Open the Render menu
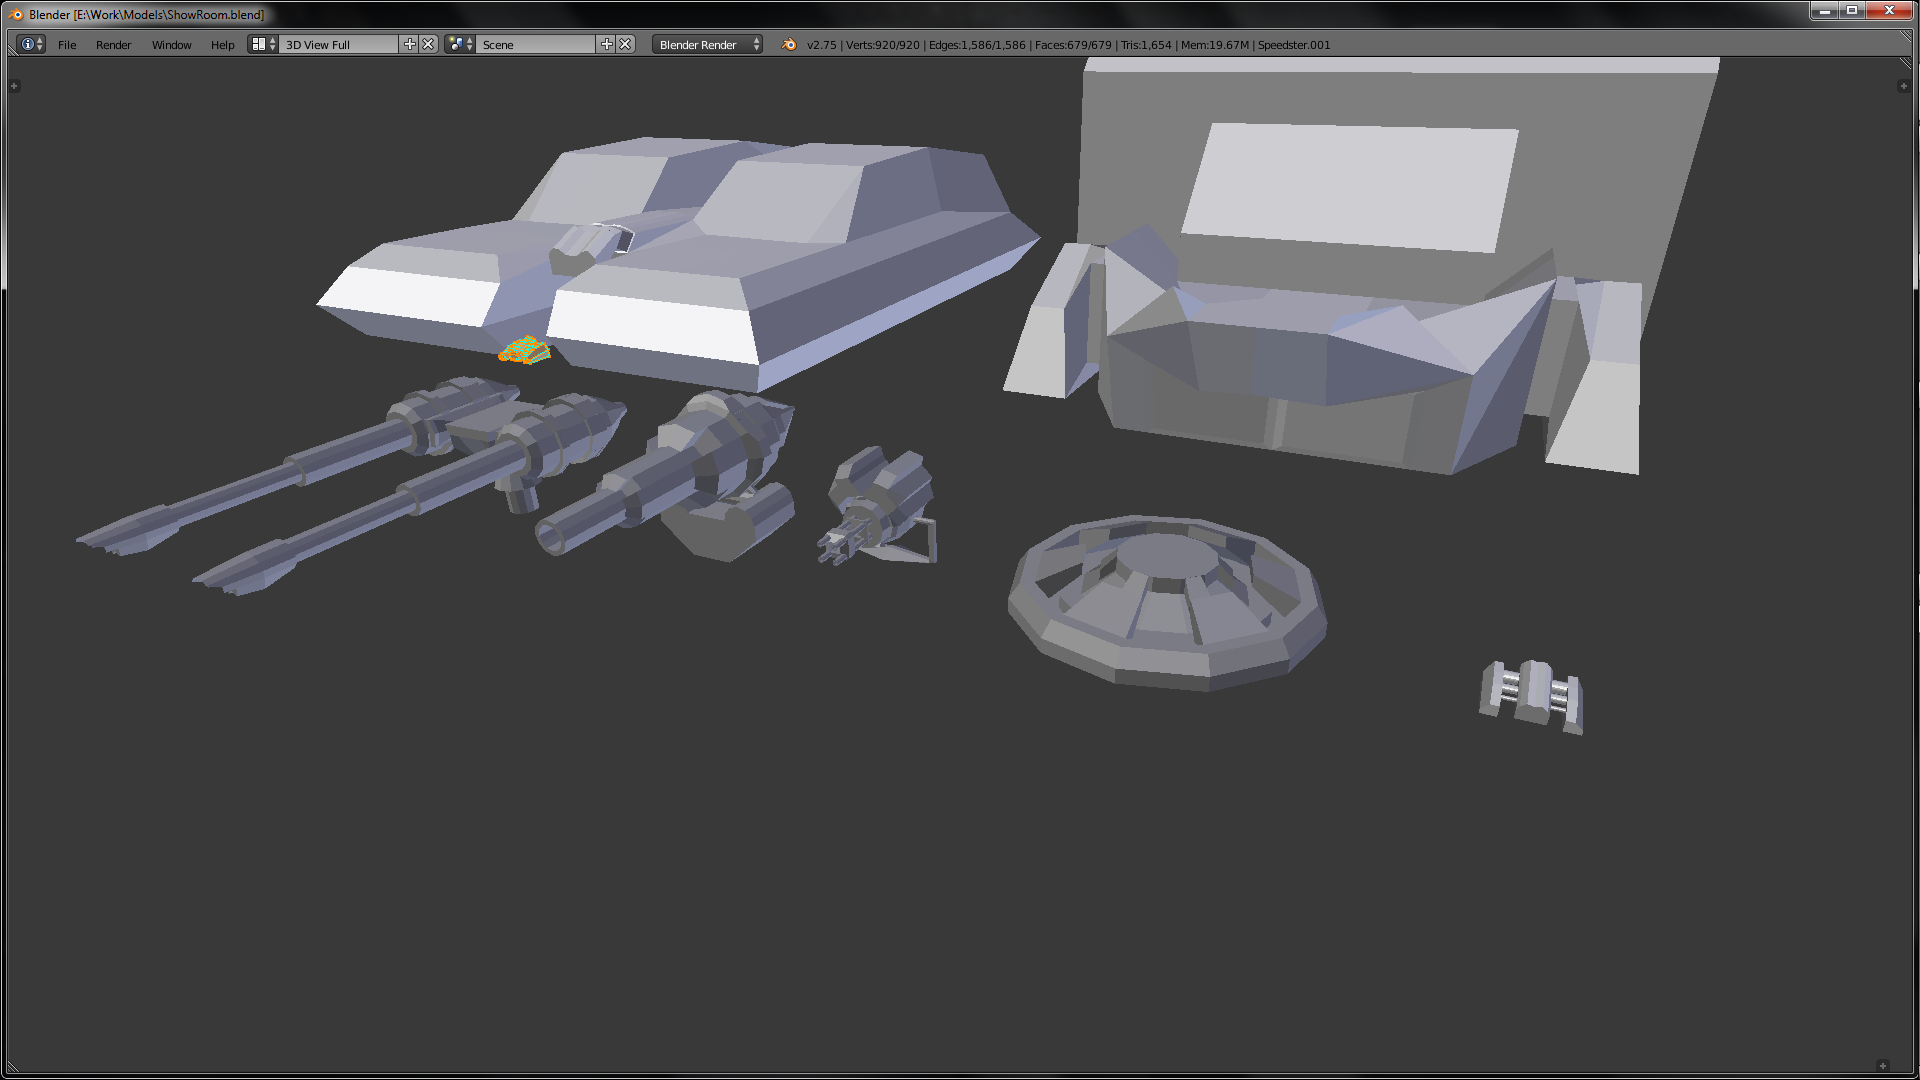The height and width of the screenshot is (1080, 1920). (113, 45)
